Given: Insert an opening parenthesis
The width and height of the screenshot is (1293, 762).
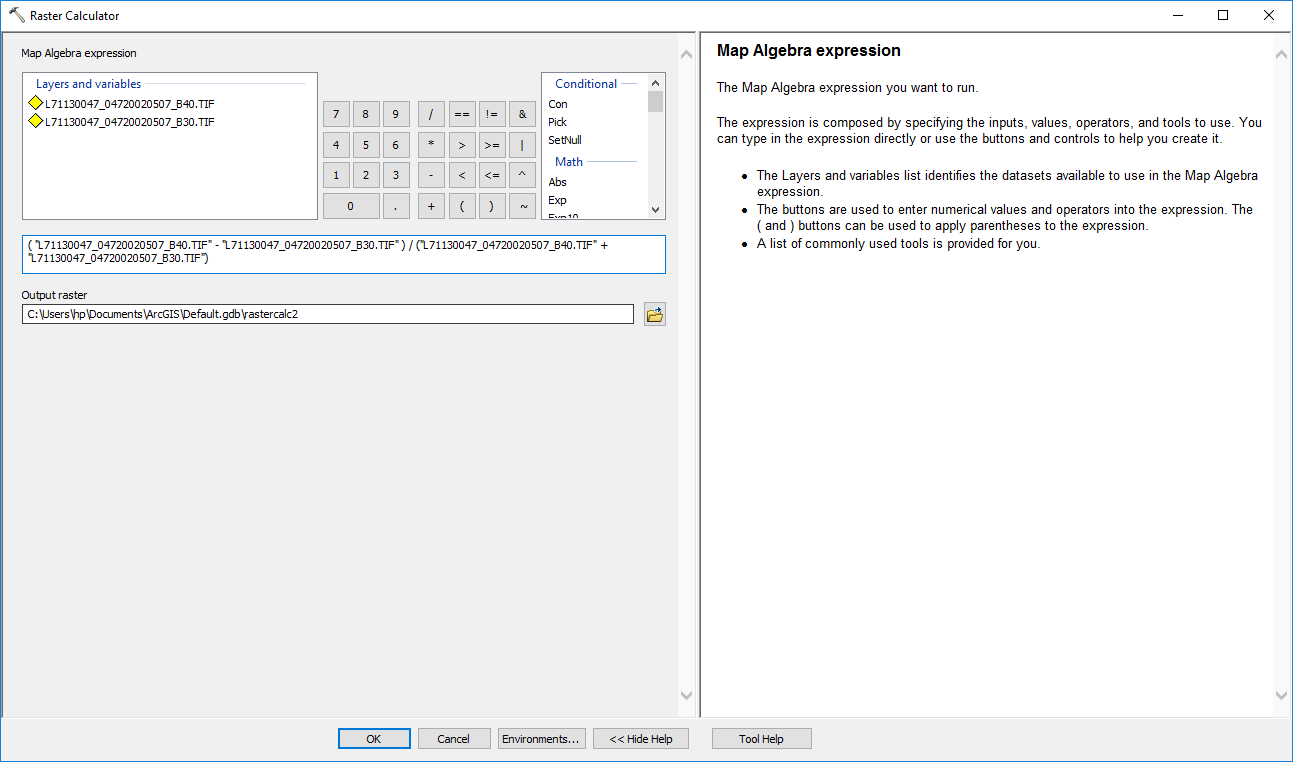Looking at the screenshot, I should (x=461, y=206).
